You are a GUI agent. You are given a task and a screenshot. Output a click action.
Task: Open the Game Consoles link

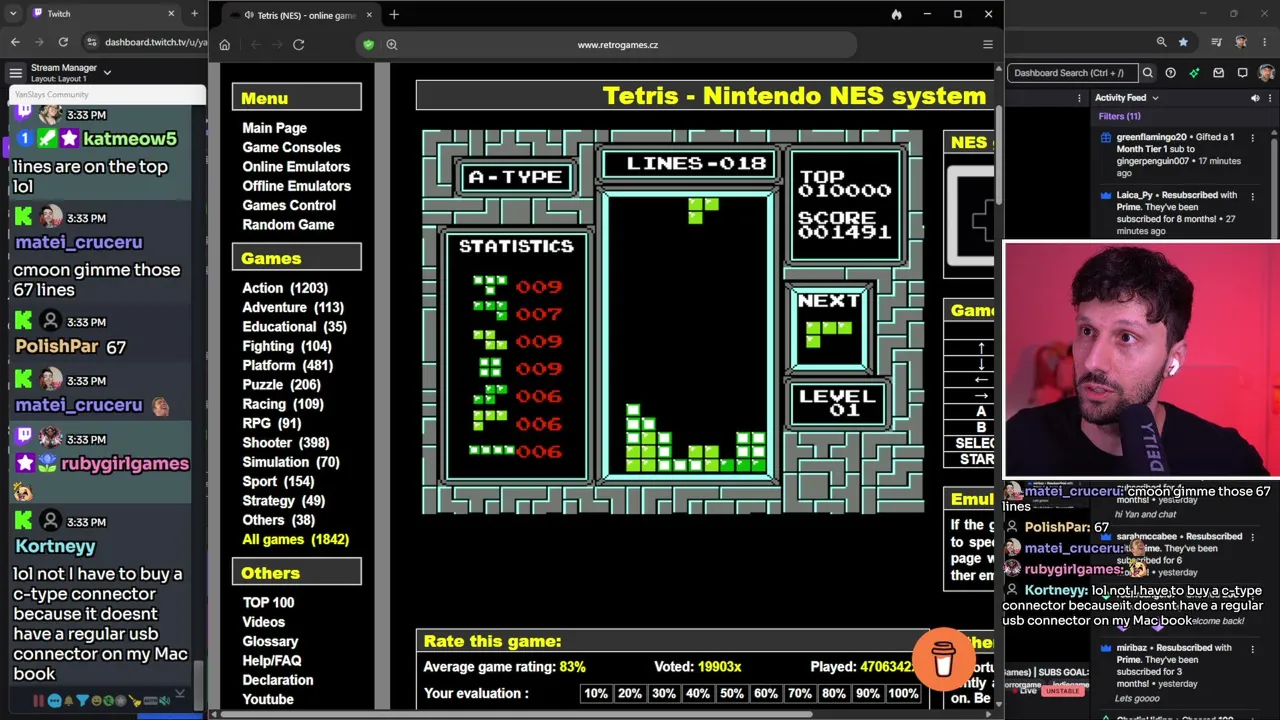tap(291, 147)
